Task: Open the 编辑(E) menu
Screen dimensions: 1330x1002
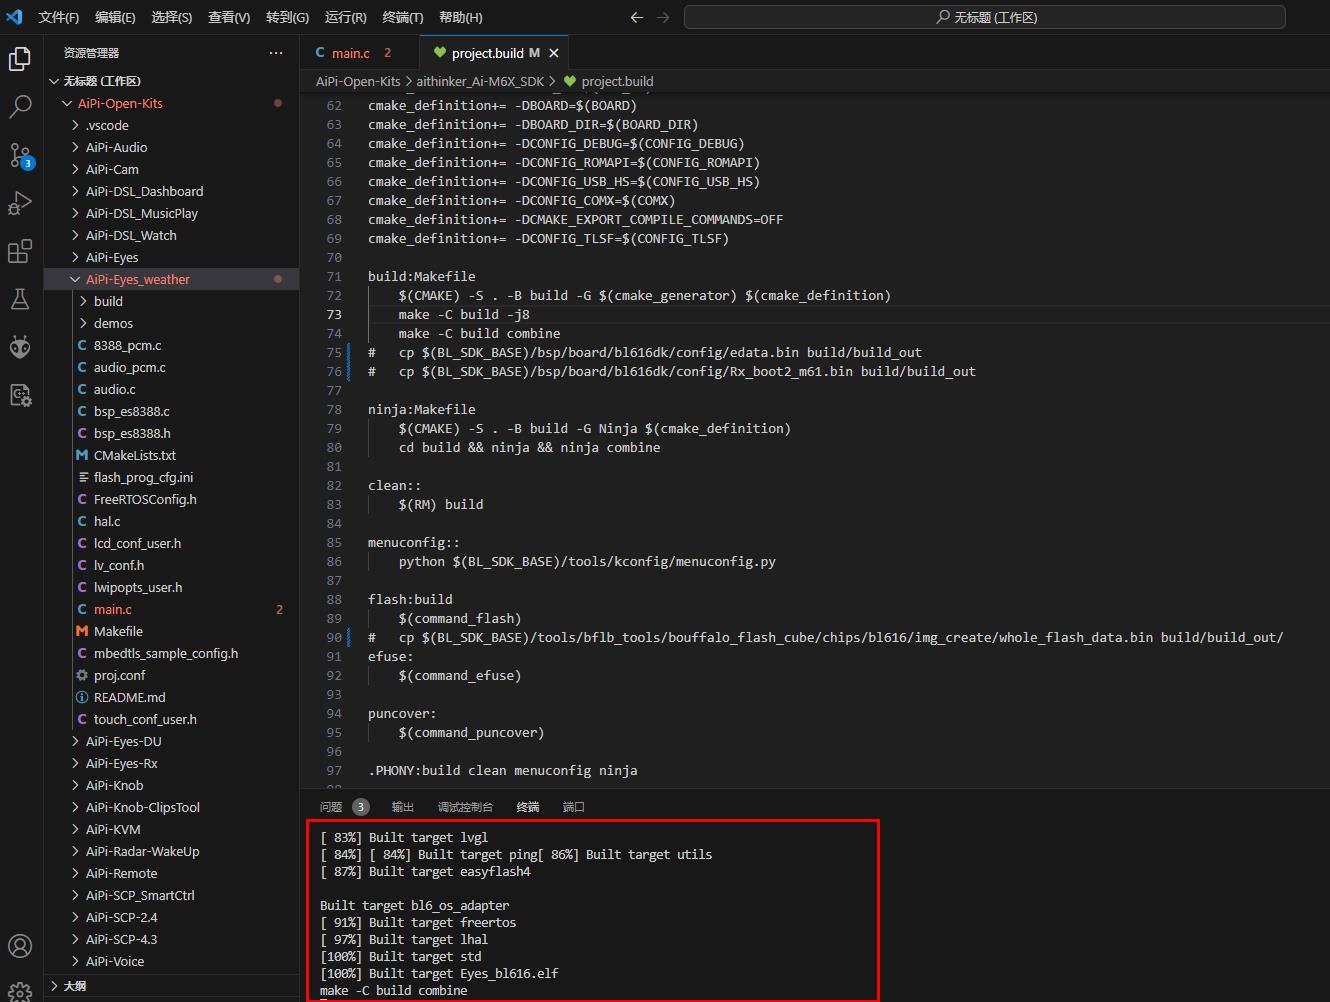Action: (115, 17)
